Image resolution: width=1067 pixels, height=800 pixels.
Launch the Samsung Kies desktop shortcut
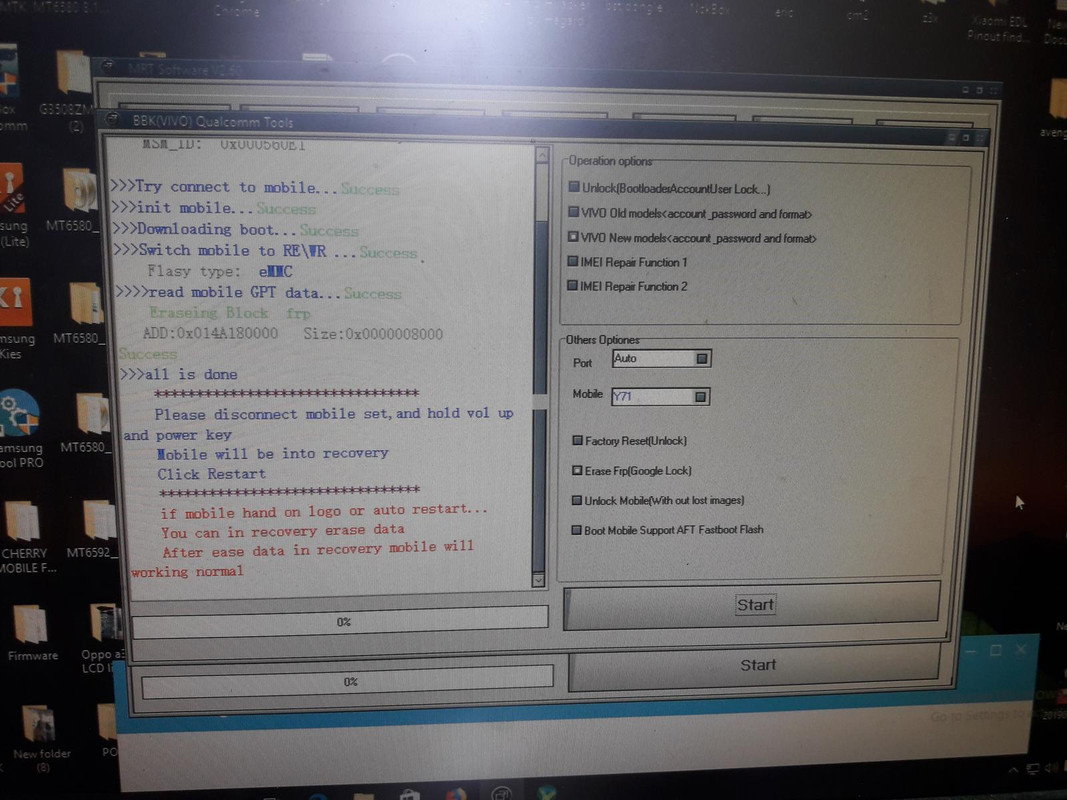click(x=15, y=318)
